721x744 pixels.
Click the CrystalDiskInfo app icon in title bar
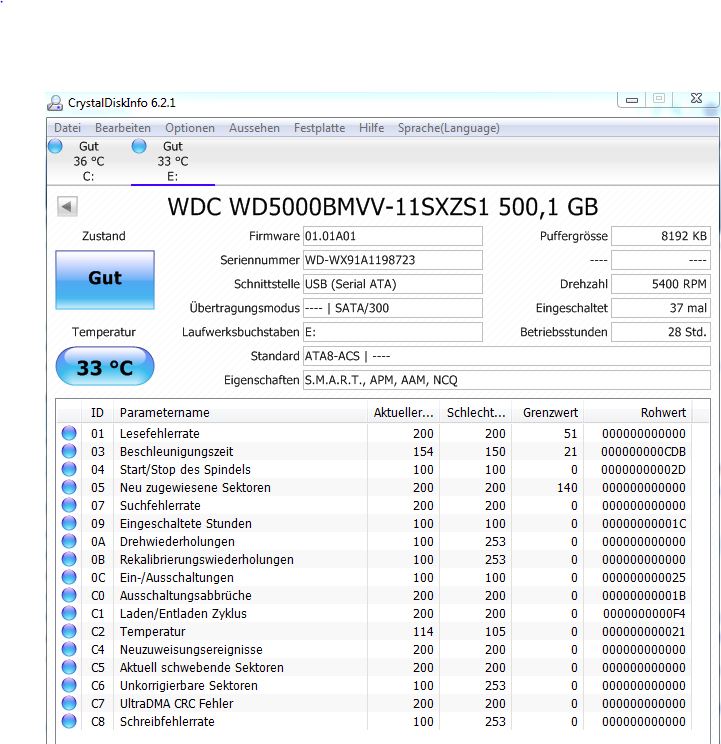coord(55,103)
